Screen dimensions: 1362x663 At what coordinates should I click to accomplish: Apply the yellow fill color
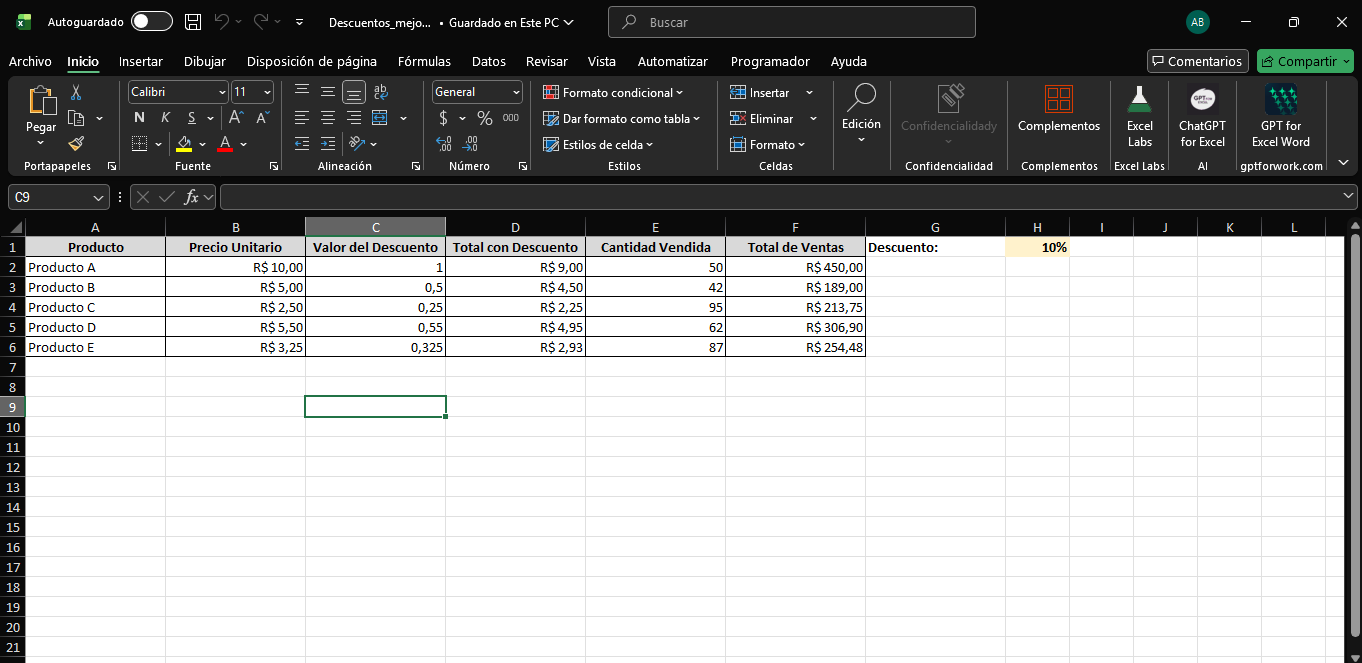184,144
